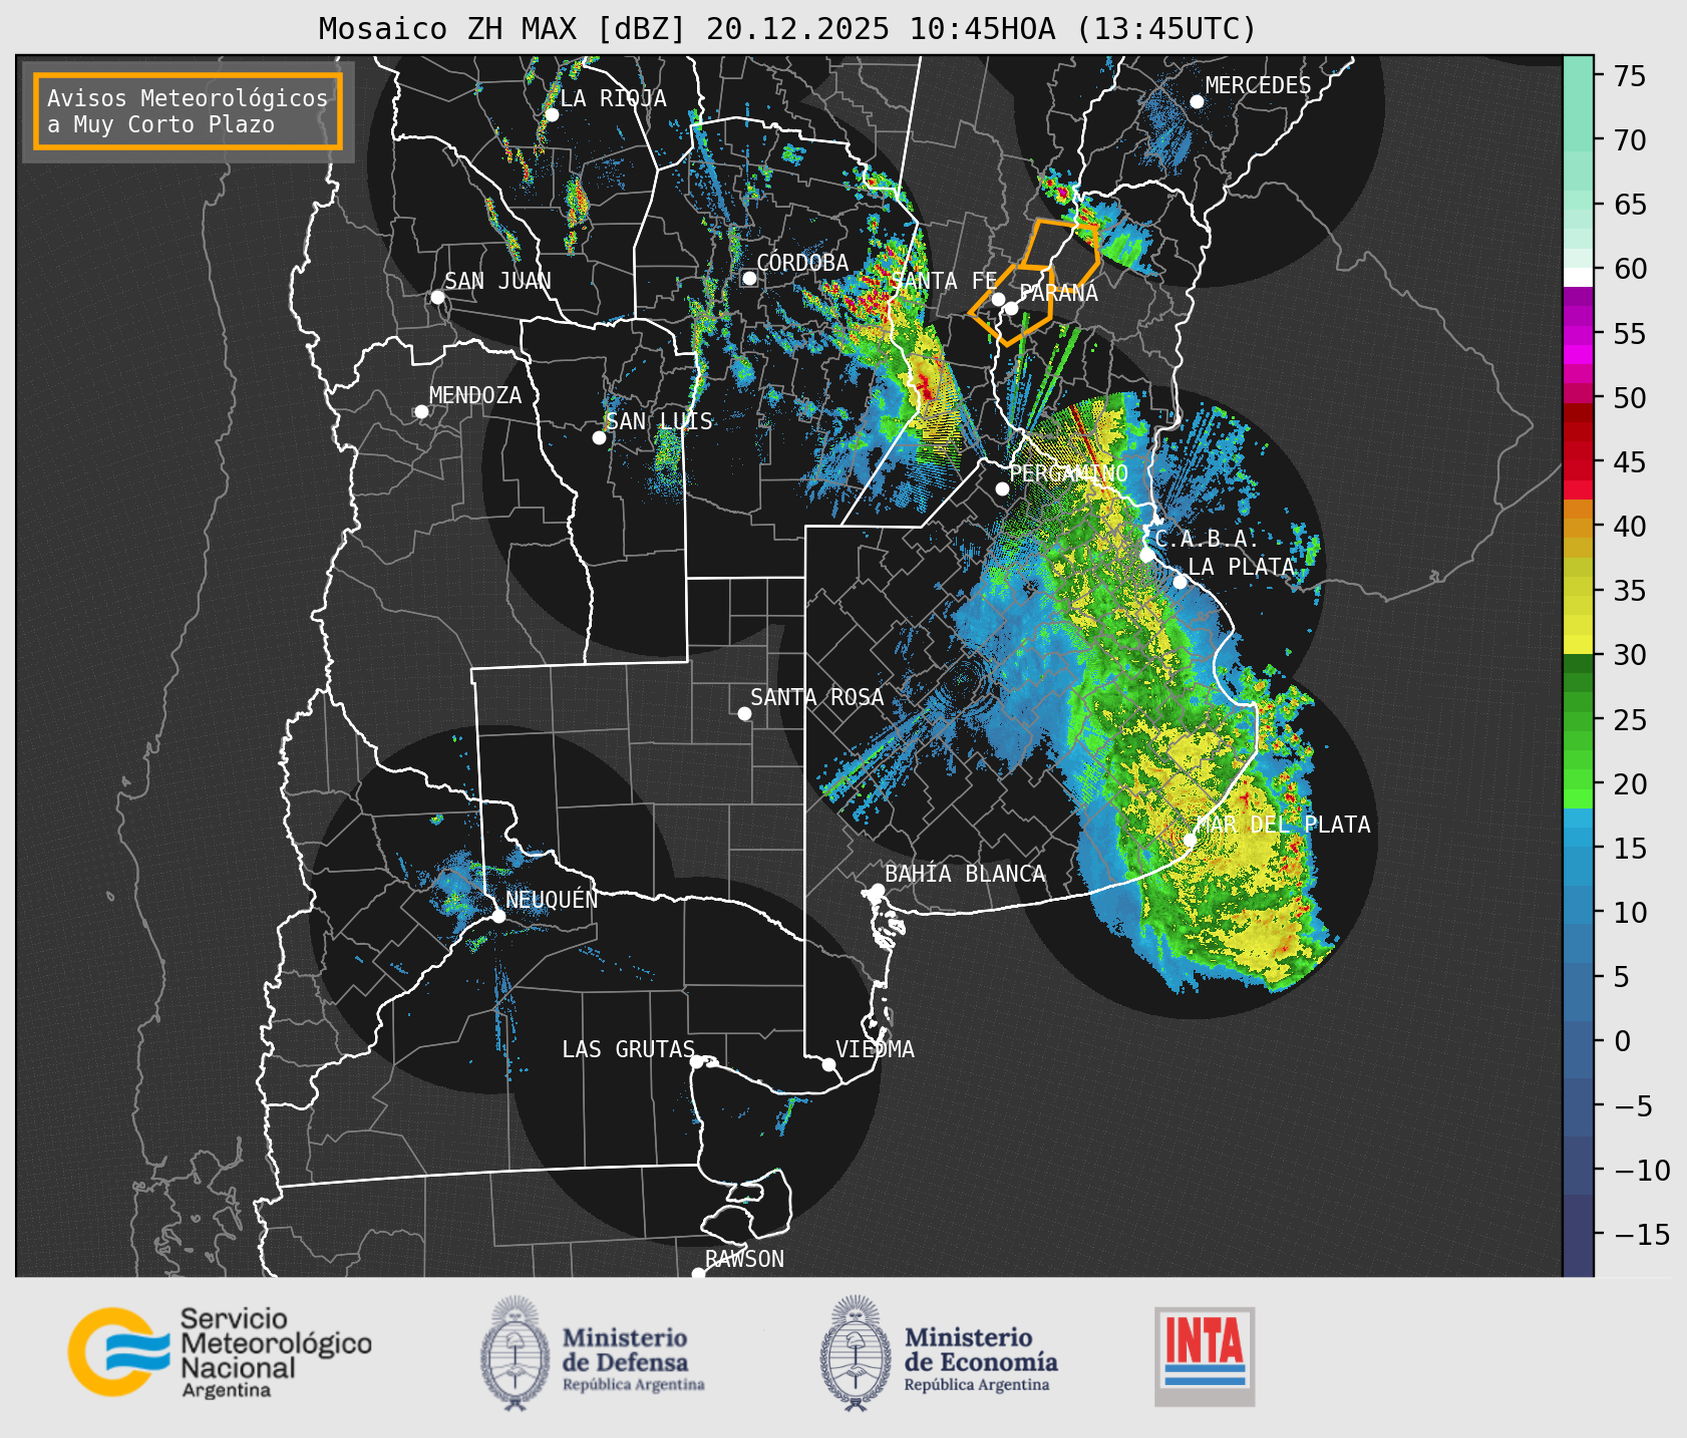Click the SAN LUIS city label
1687x1438 pixels.
(659, 421)
